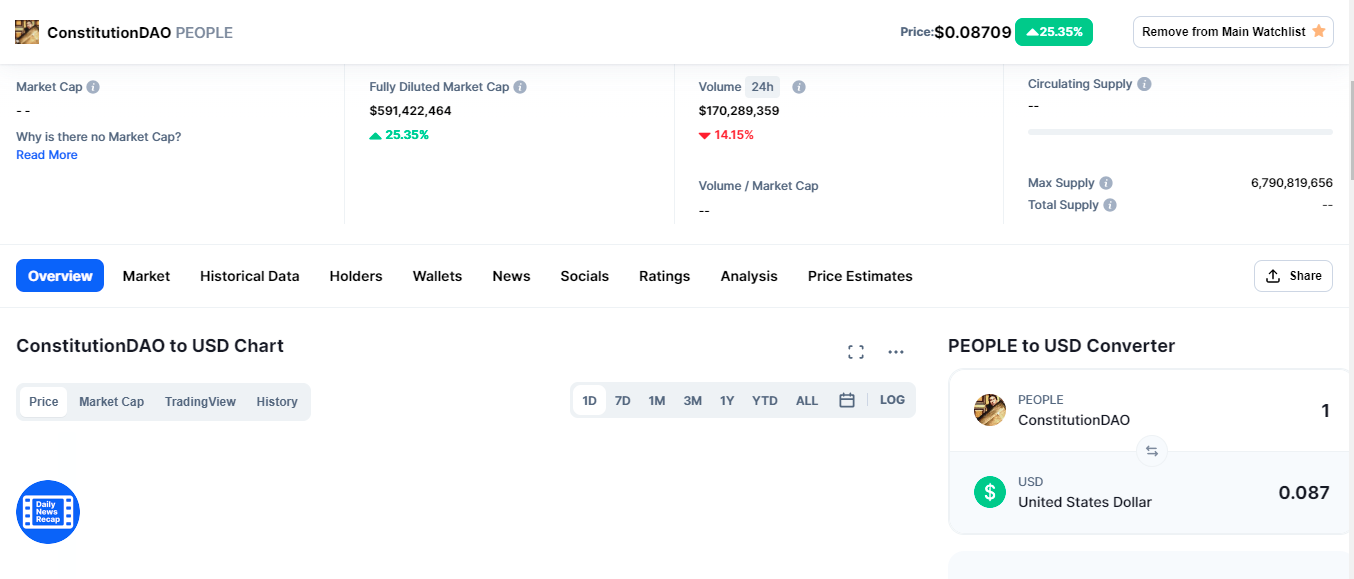The image size is (1354, 579).
Task: Follow the Read More link
Action: click(x=47, y=155)
